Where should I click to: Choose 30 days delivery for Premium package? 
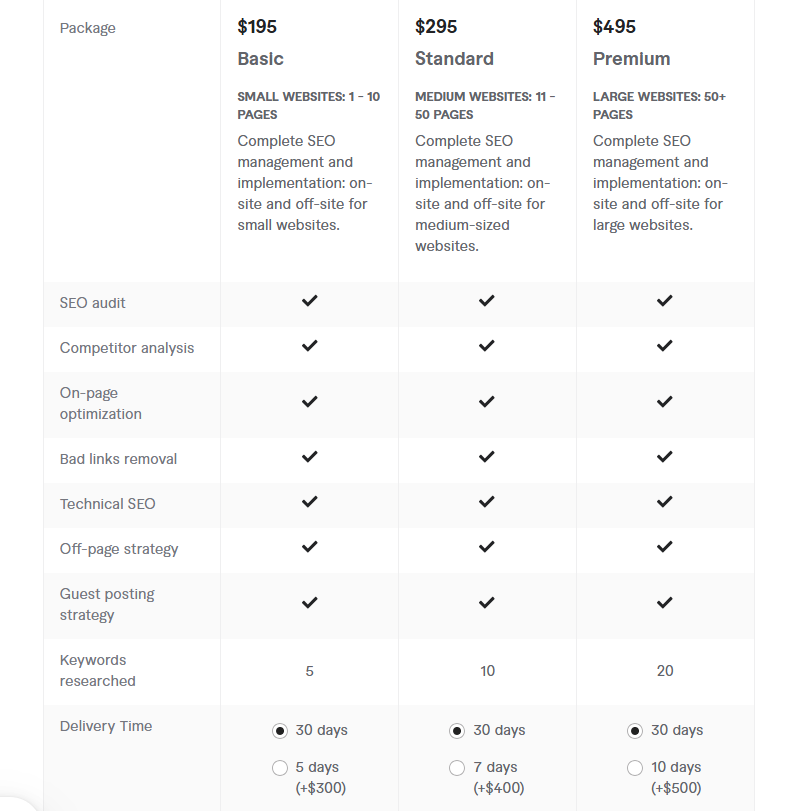pyautogui.click(x=635, y=731)
